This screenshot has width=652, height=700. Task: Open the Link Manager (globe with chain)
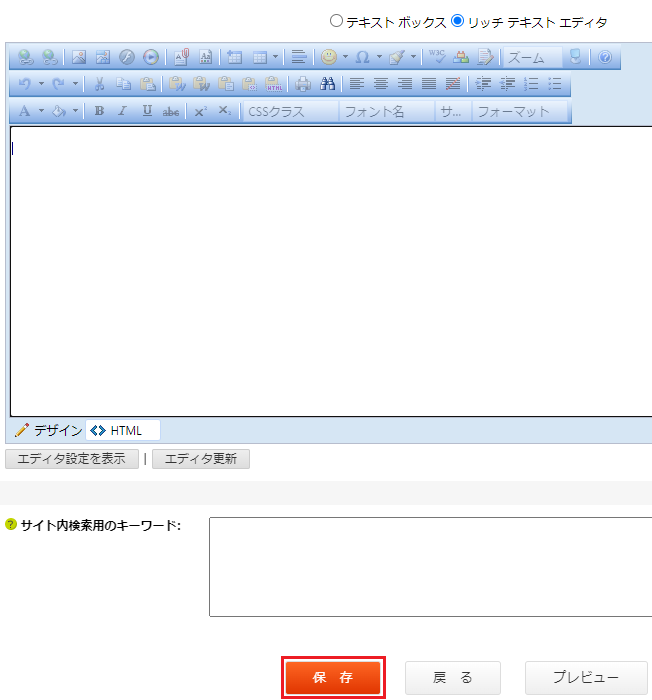[x=25, y=57]
